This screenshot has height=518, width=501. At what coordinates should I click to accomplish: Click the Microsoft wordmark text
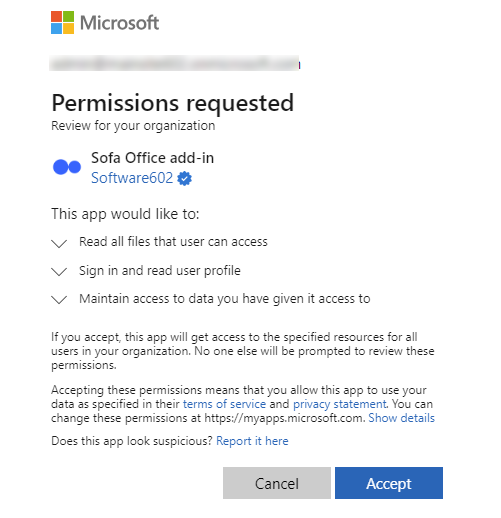(x=120, y=23)
